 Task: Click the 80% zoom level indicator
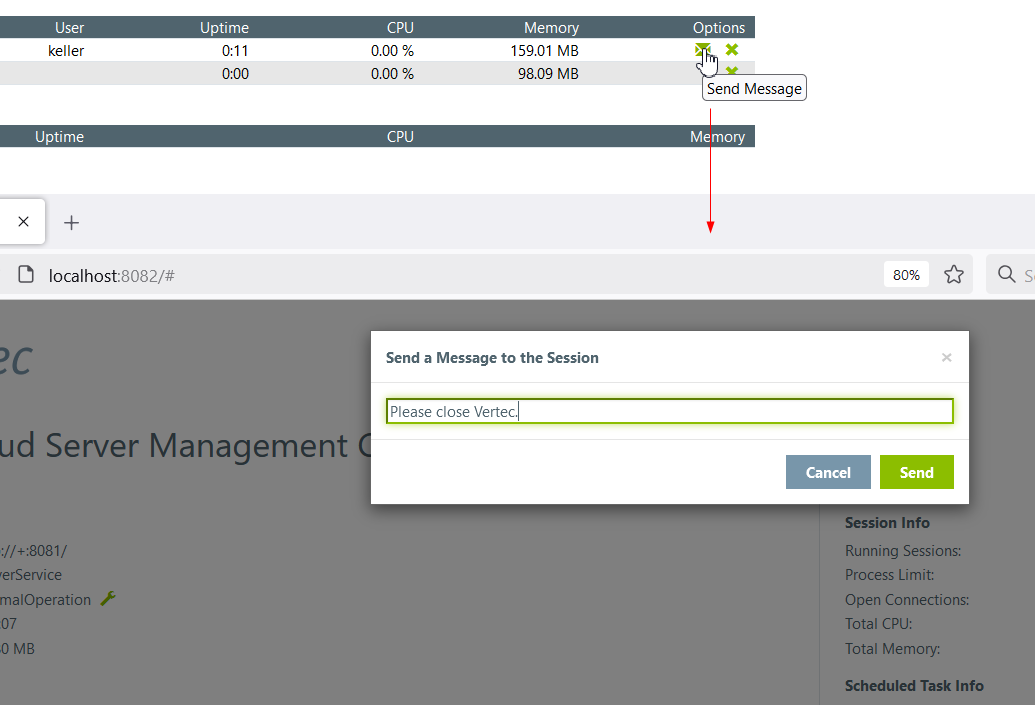pyautogui.click(x=906, y=275)
